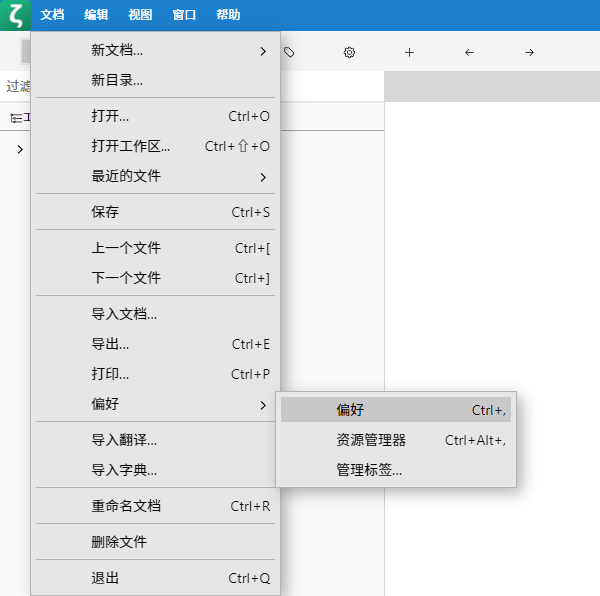
Task: Select 退出 to quit the app
Action: point(155,578)
